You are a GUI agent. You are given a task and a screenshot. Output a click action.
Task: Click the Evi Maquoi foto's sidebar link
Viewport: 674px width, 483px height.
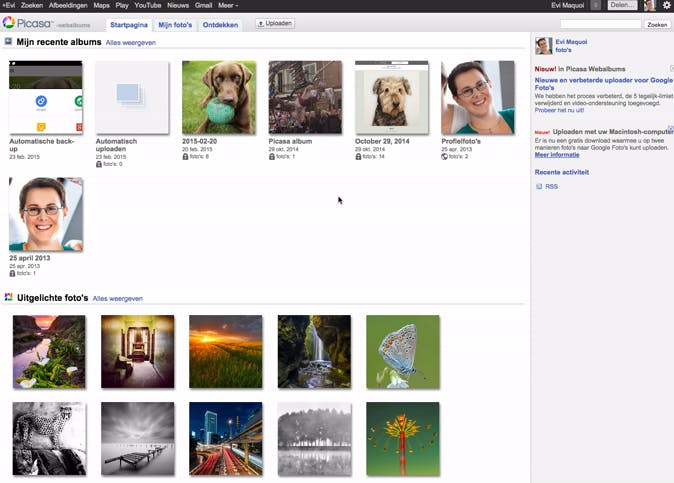[571, 46]
